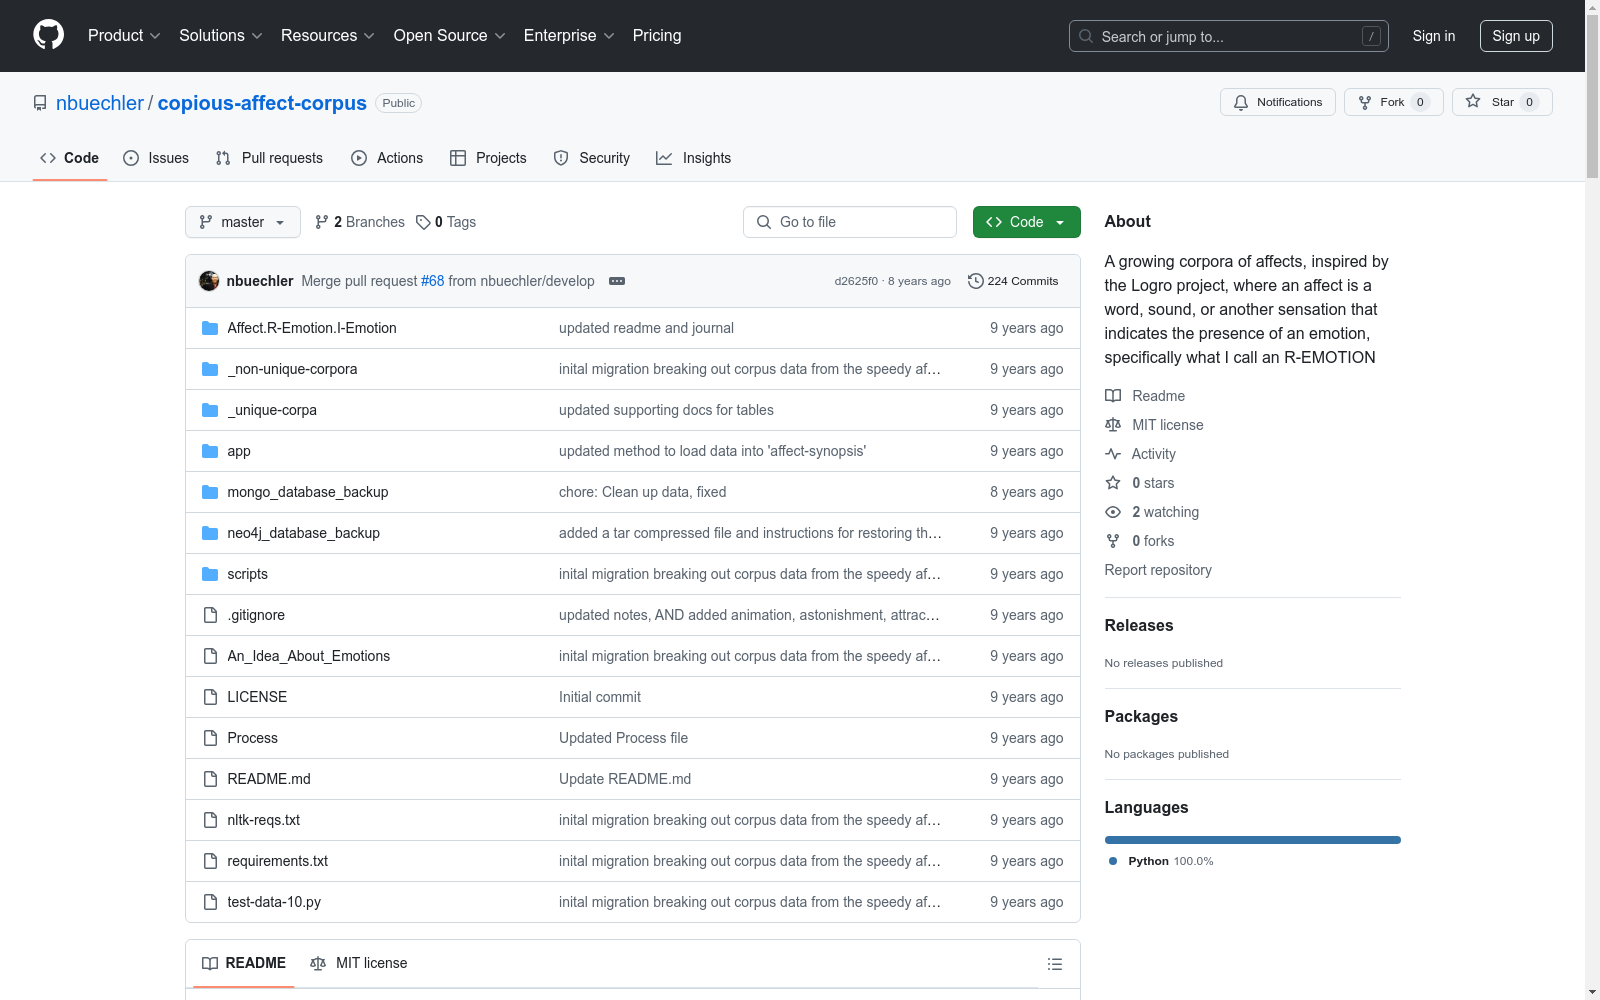1600x1000 pixels.
Task: Click the Python 100.0% language link
Action: pyautogui.click(x=1161, y=861)
